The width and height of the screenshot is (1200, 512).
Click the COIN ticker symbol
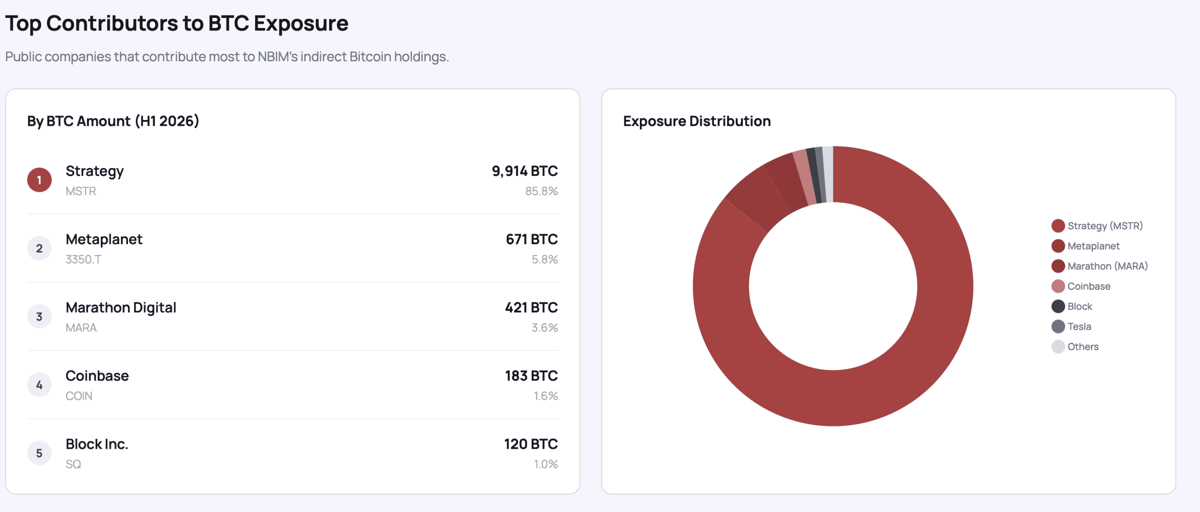click(79, 396)
